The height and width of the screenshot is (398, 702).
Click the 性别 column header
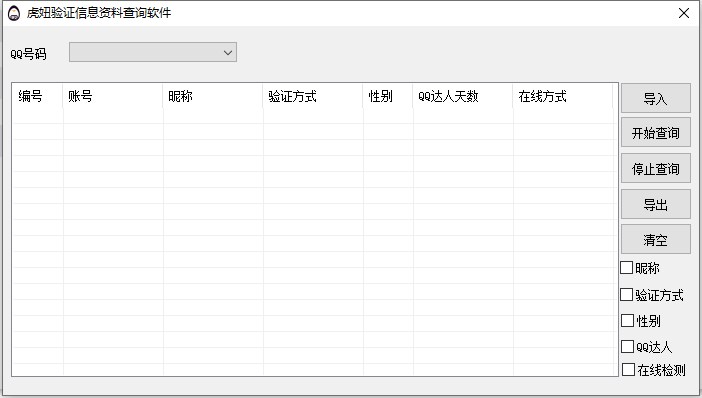pyautogui.click(x=388, y=96)
